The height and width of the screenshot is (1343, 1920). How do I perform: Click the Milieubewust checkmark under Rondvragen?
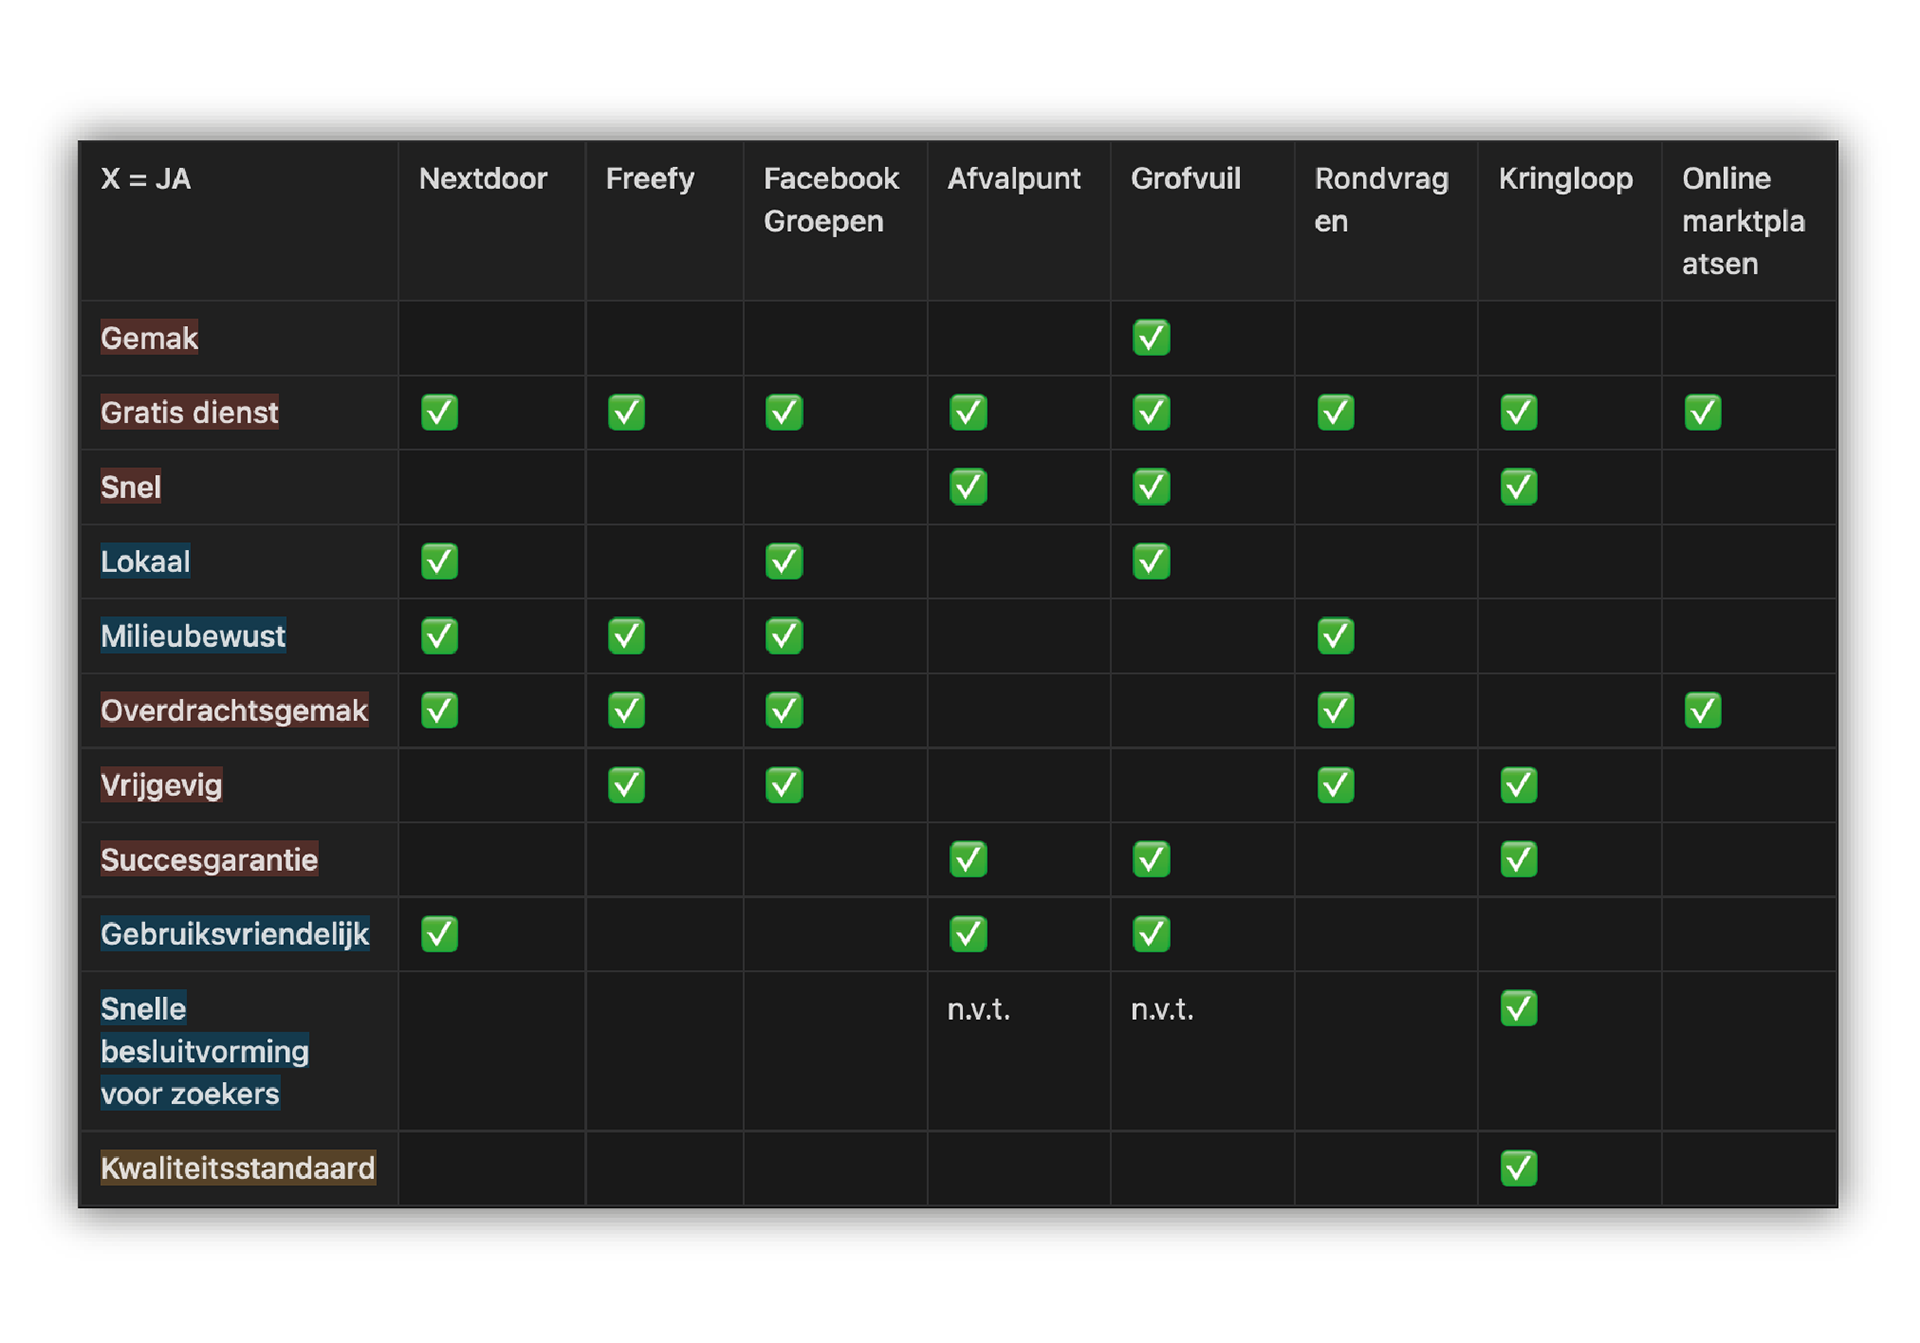pos(1335,636)
